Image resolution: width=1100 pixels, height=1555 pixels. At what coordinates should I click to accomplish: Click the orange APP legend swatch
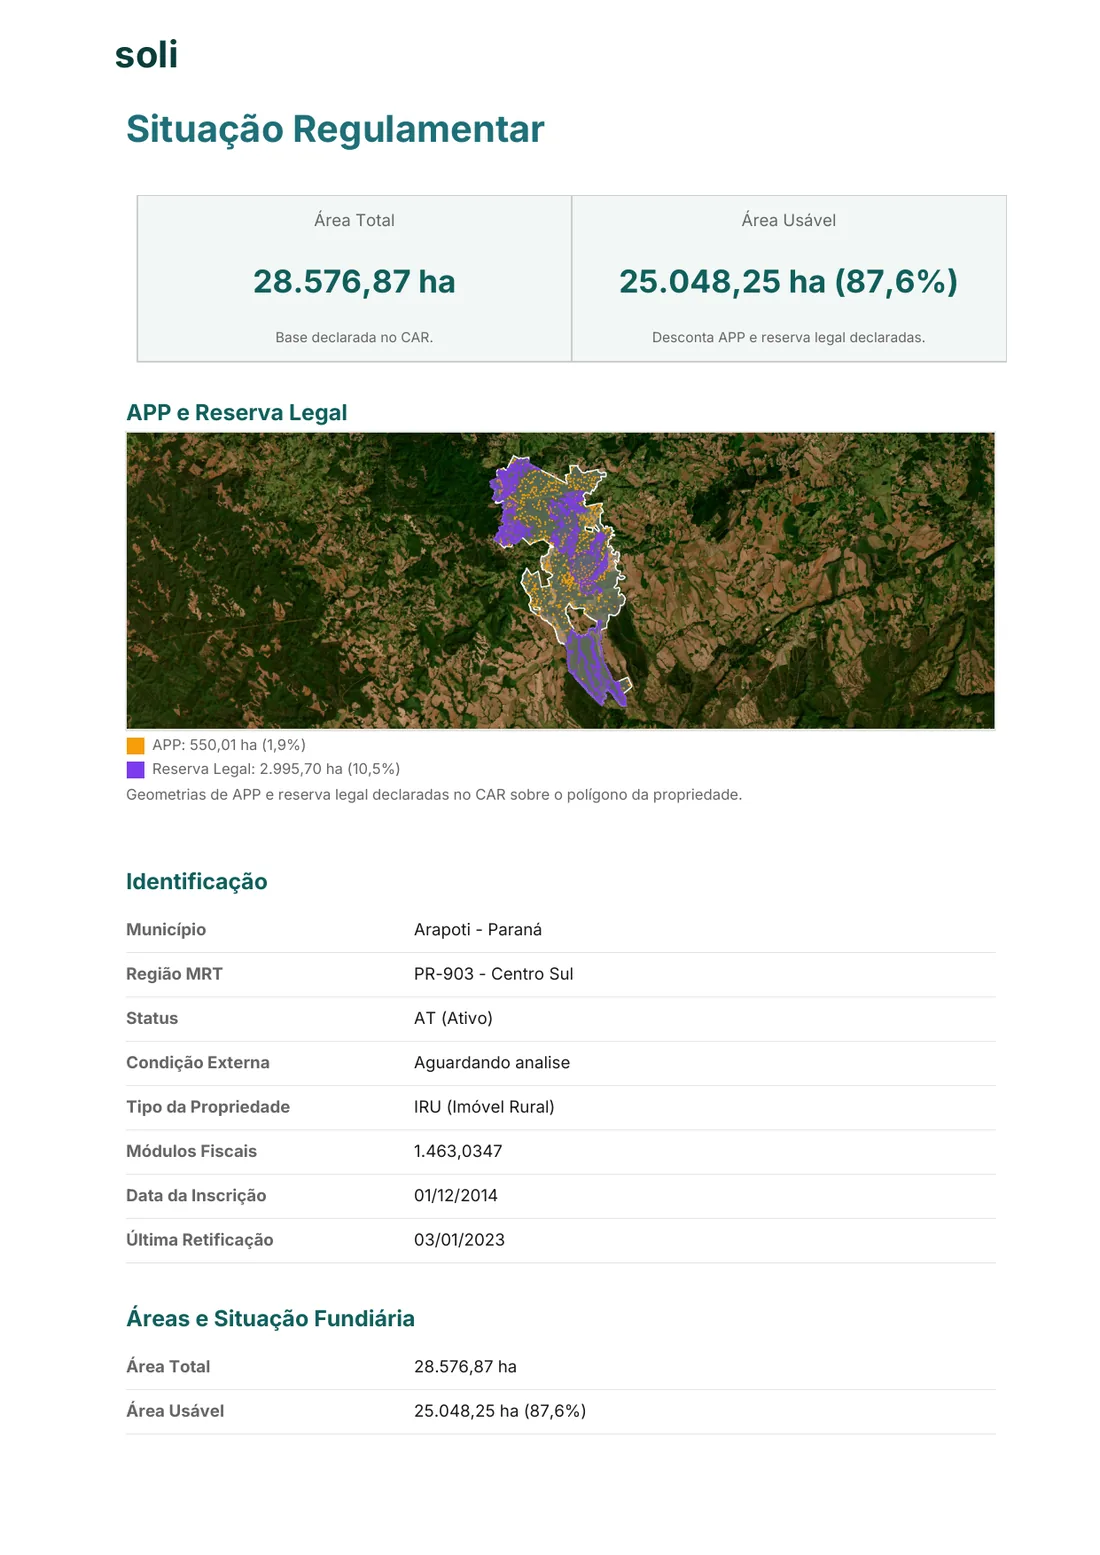pyautogui.click(x=136, y=746)
